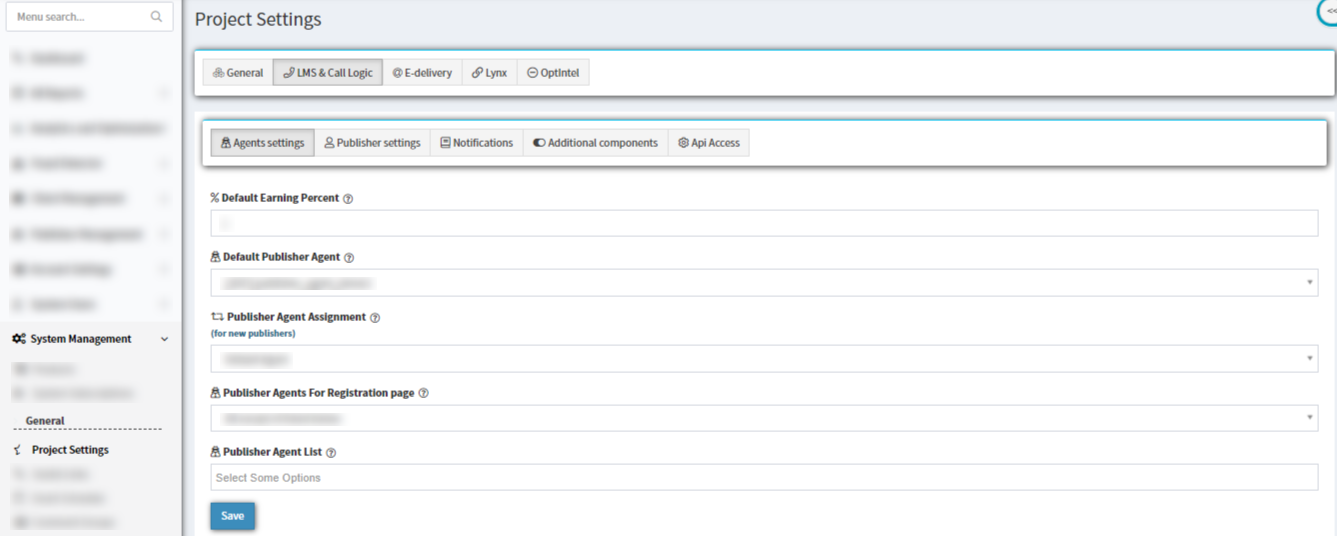The image size is (1337, 536).
Task: Click help icon next to Default Publisher Agent
Action: pyautogui.click(x=349, y=258)
